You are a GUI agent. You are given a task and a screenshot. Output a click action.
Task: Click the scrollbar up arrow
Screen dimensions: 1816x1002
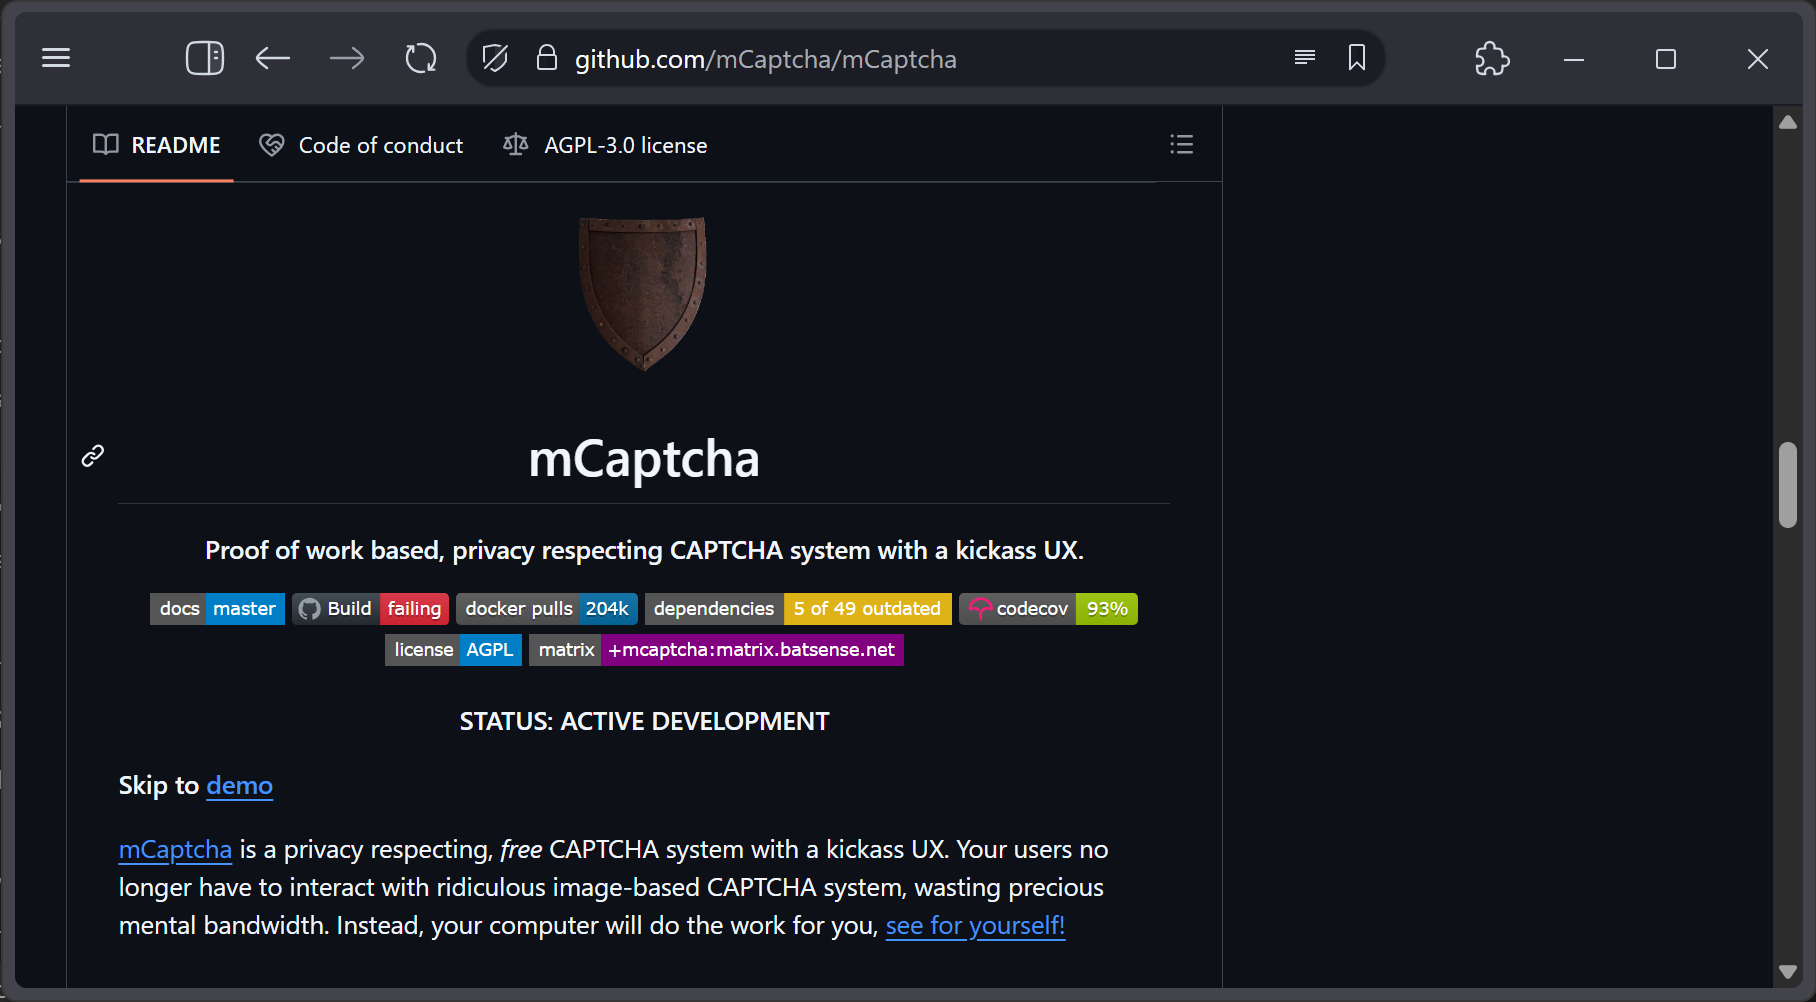tap(1788, 122)
